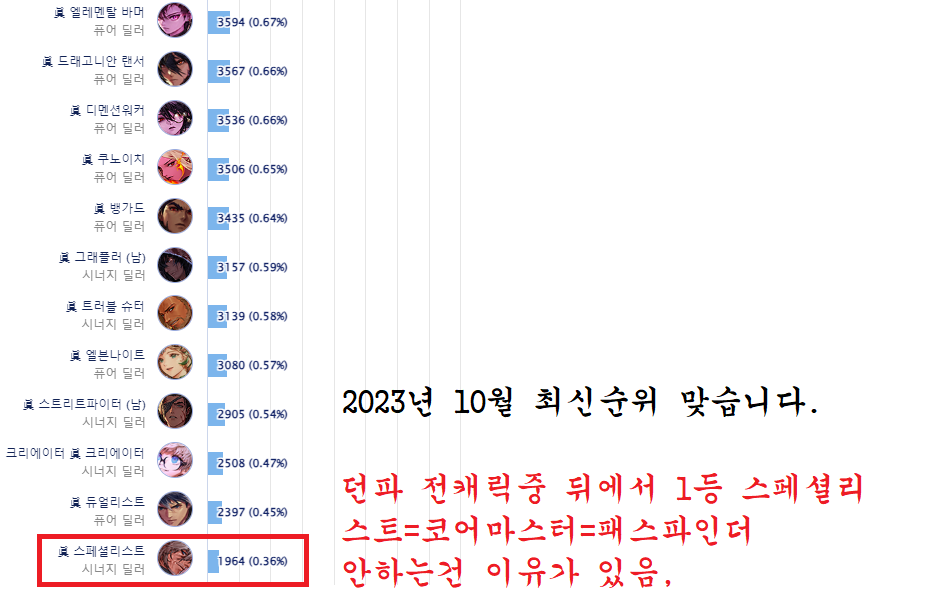Viewport: 952px width, 614px height.
Task: Click the 스트리트파이터 (남) portrait icon
Action: [175, 412]
